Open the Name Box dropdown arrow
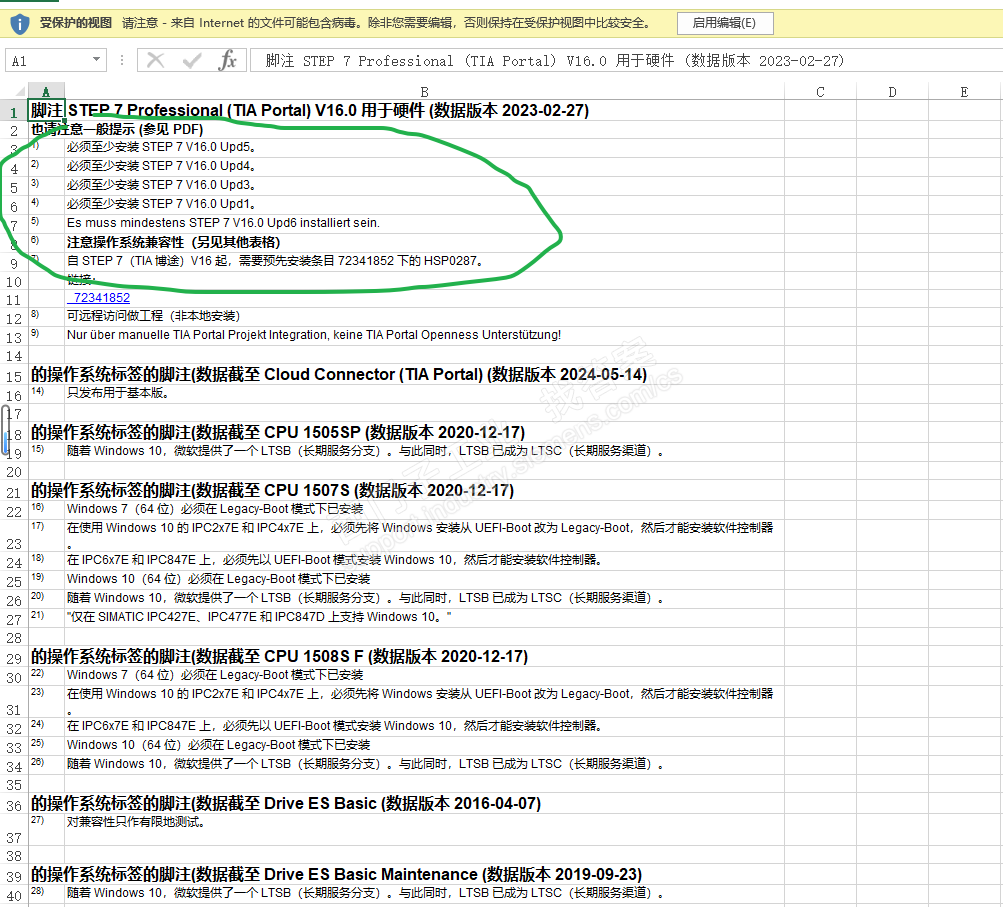The width and height of the screenshot is (1003, 907). [96, 60]
